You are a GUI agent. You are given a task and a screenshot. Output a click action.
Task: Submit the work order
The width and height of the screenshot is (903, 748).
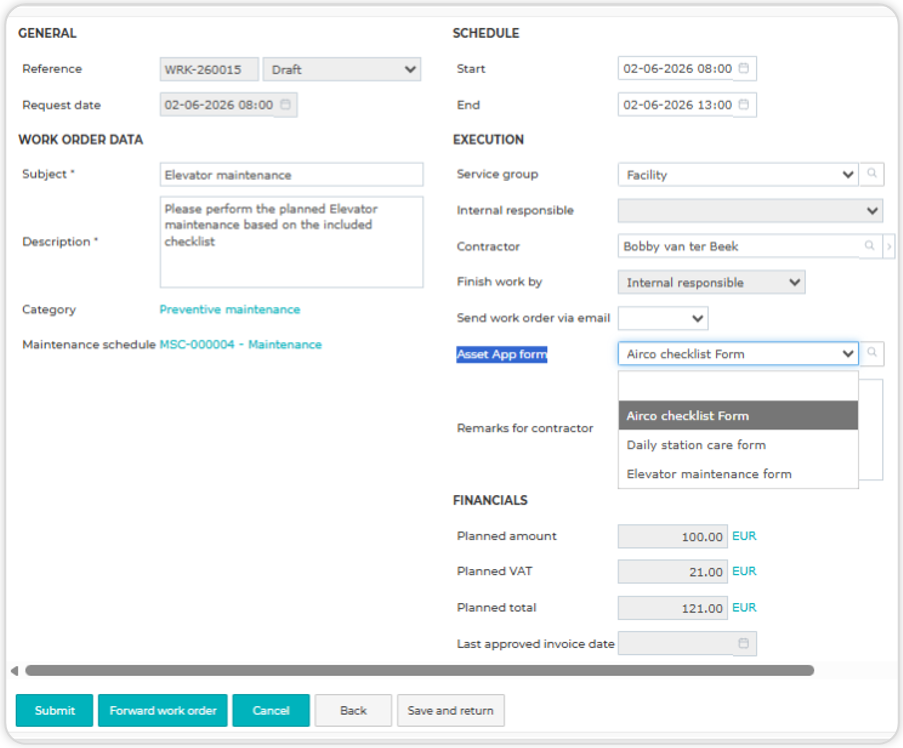(x=54, y=710)
